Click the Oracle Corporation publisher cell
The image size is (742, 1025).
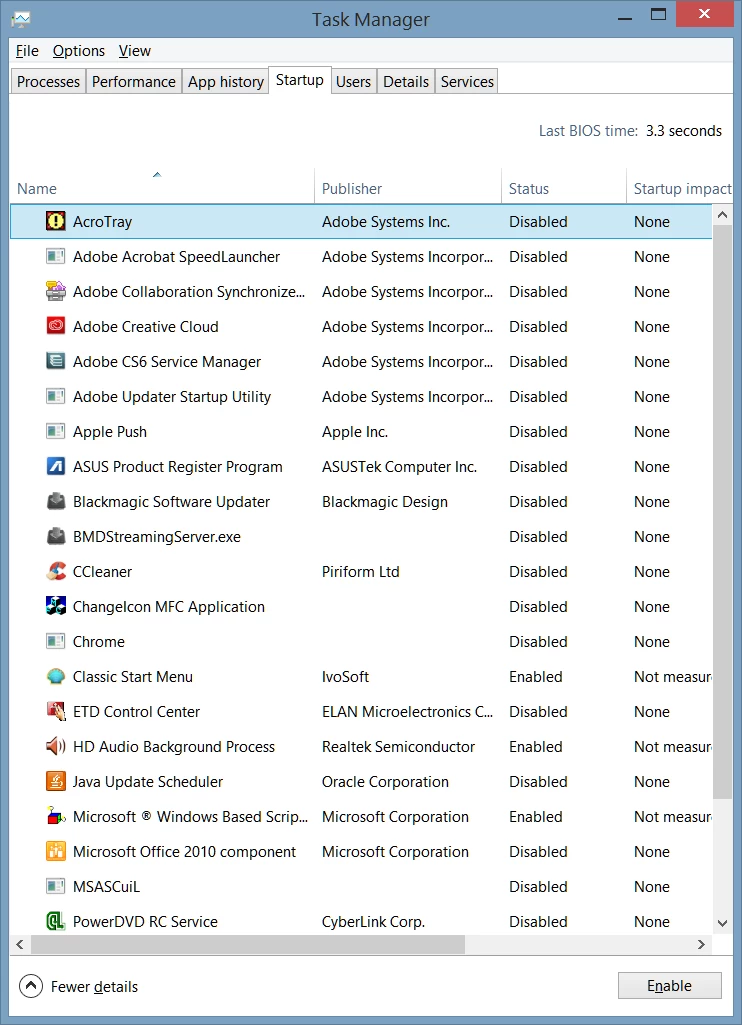tap(385, 781)
